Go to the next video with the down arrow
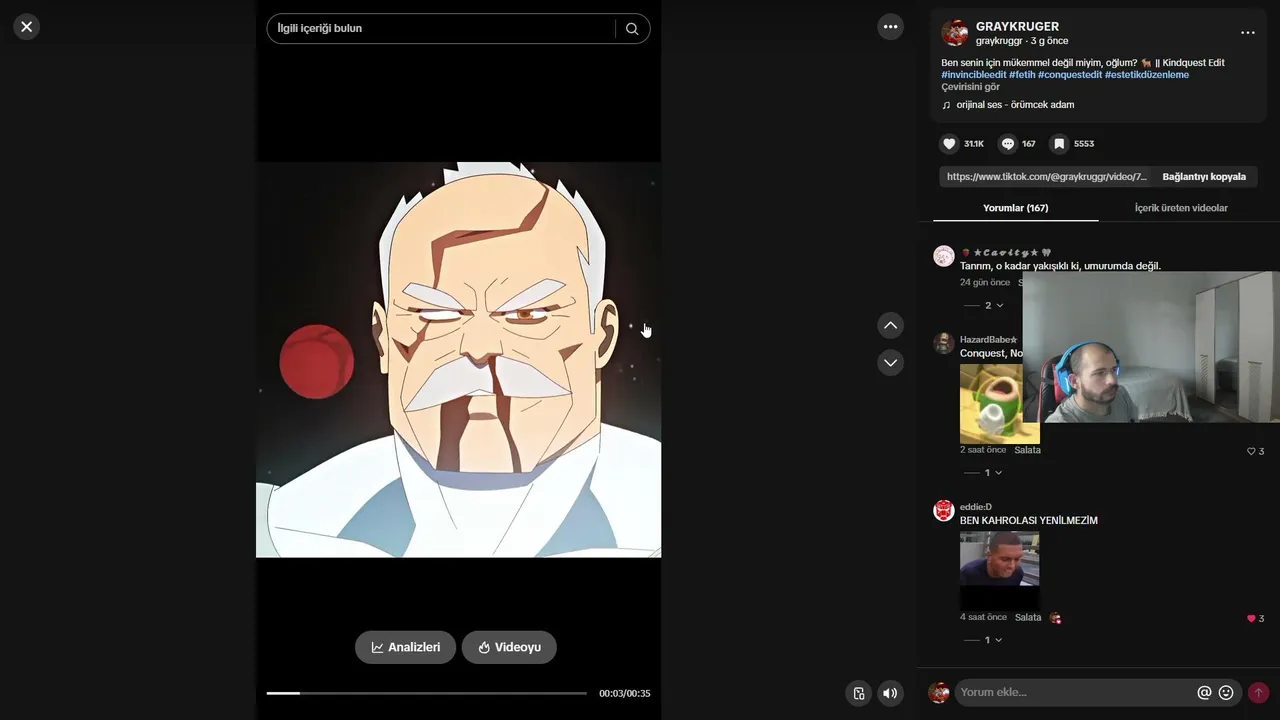 tap(891, 362)
